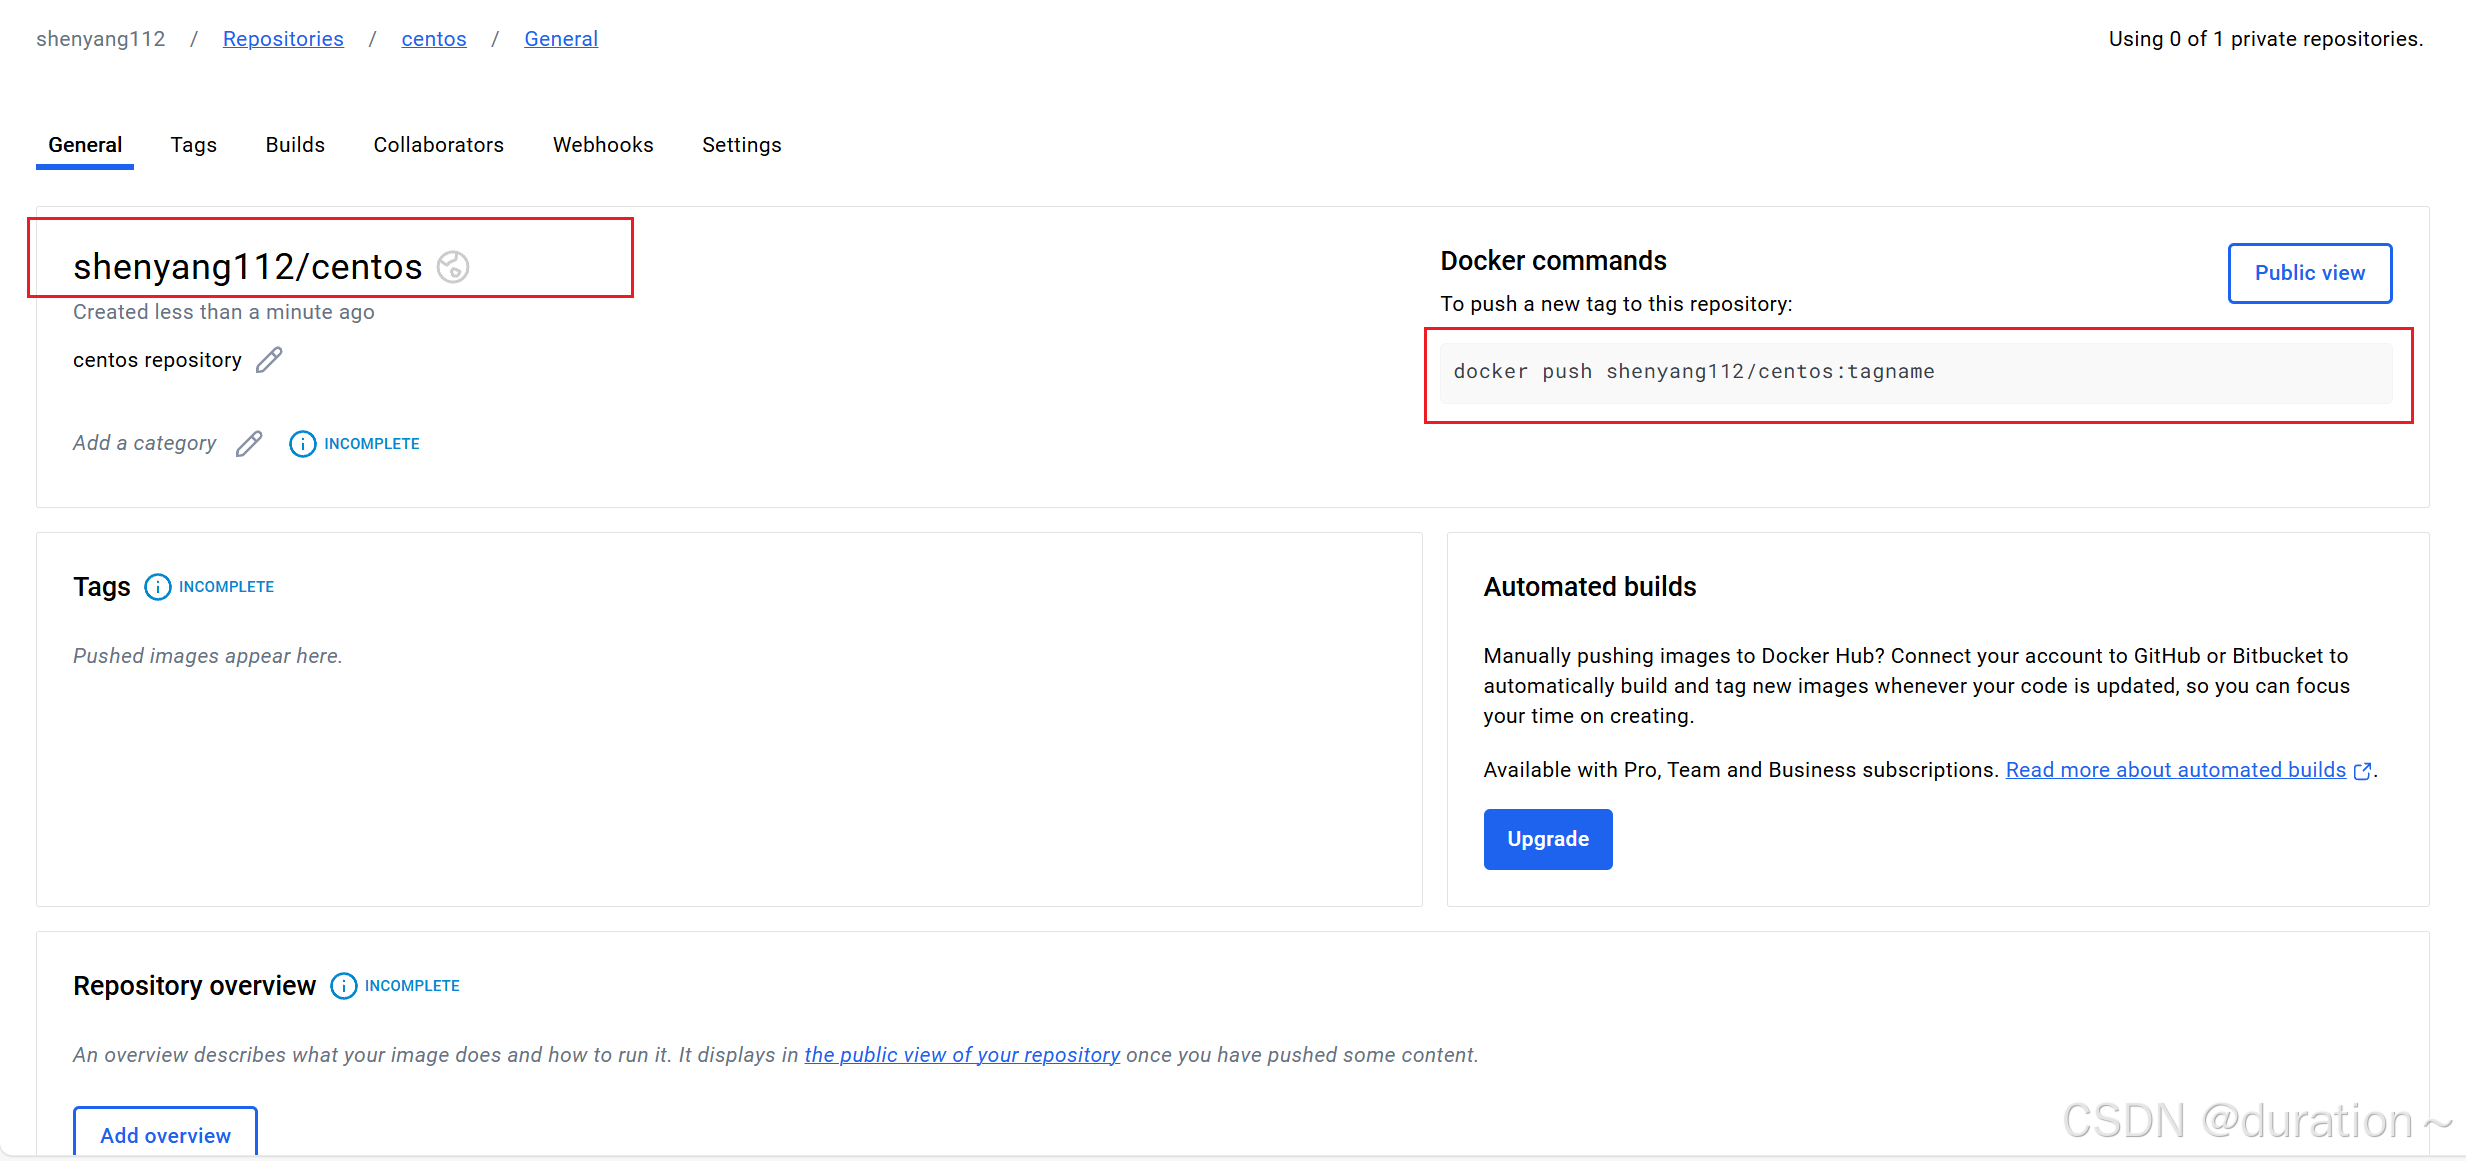Open the Repositories breadcrumb link
Screen dimensions: 2466x1161
coord(283,39)
